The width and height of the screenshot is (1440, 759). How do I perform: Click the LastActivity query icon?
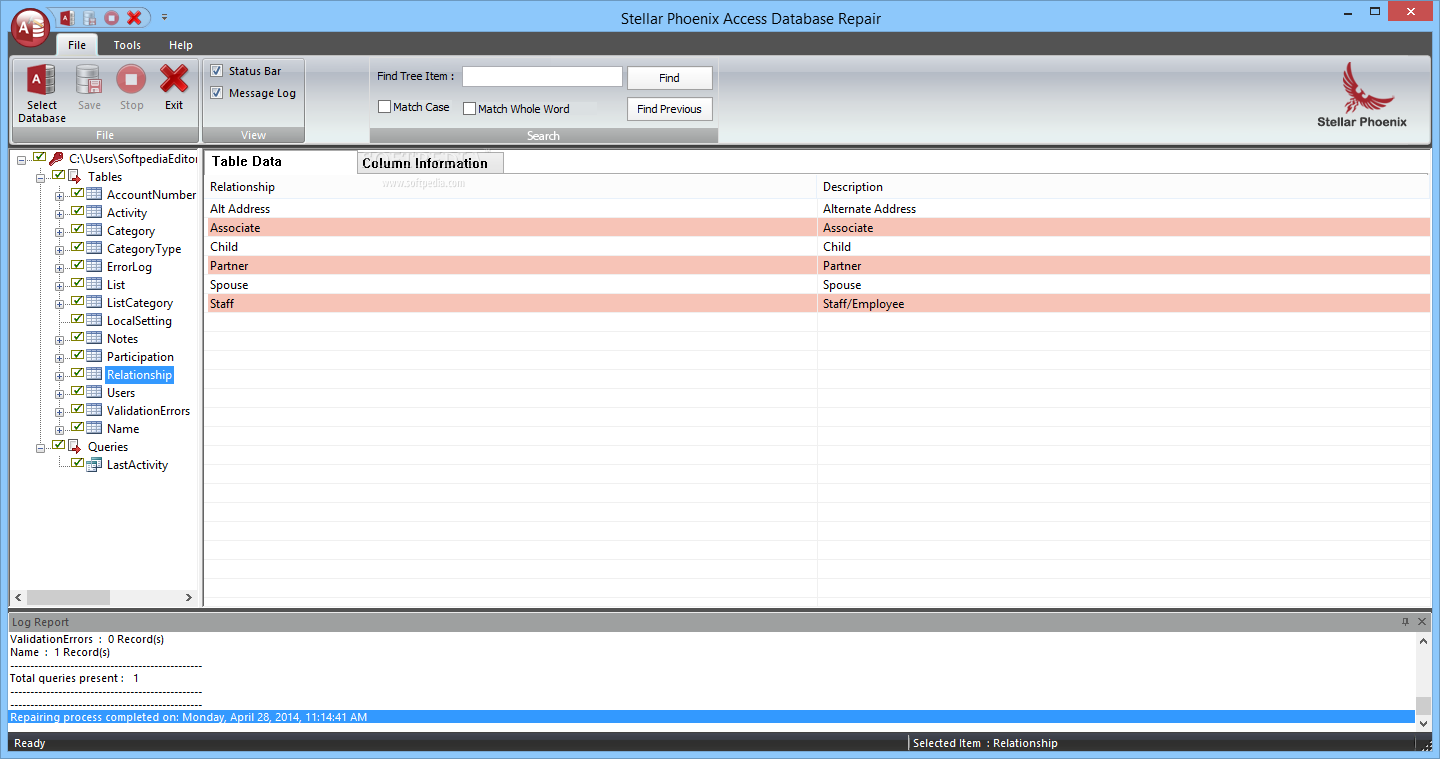click(x=94, y=464)
